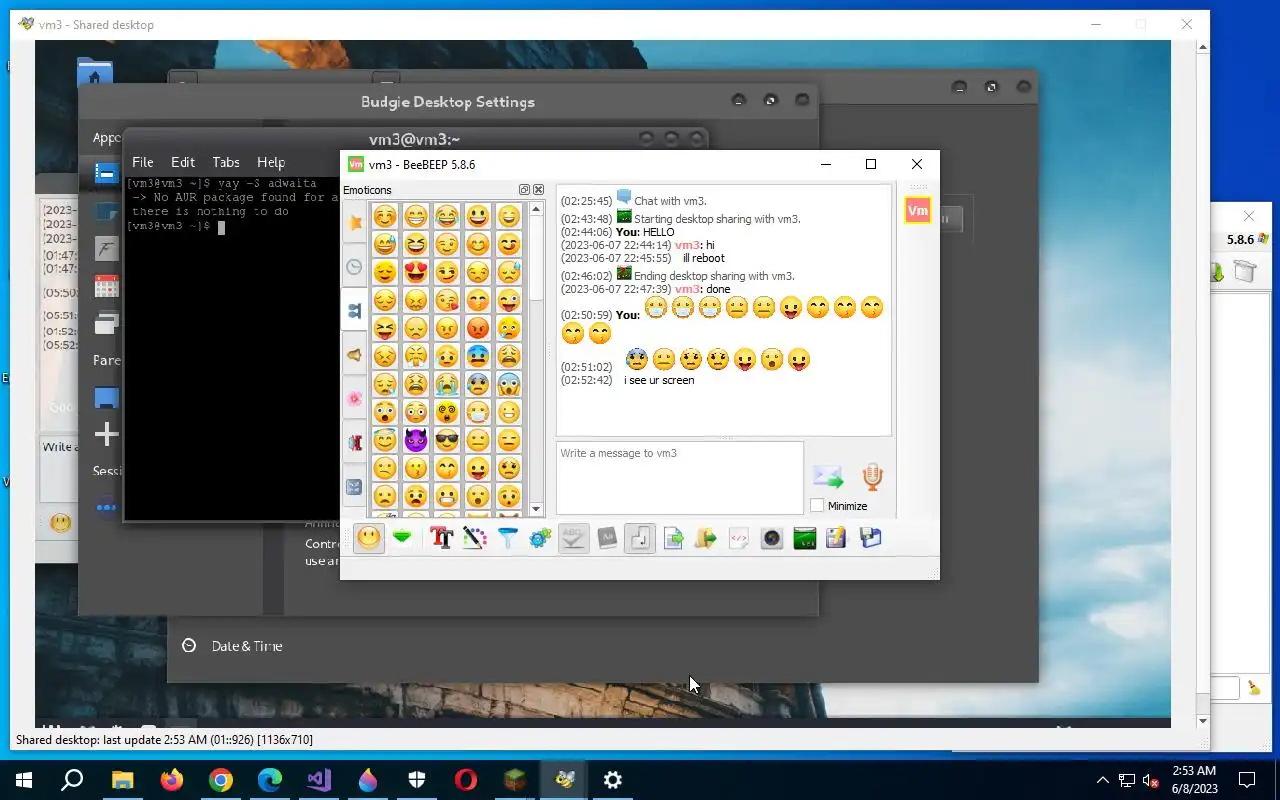Pick the dizzy spiral-eyes emoticon

tap(447, 412)
